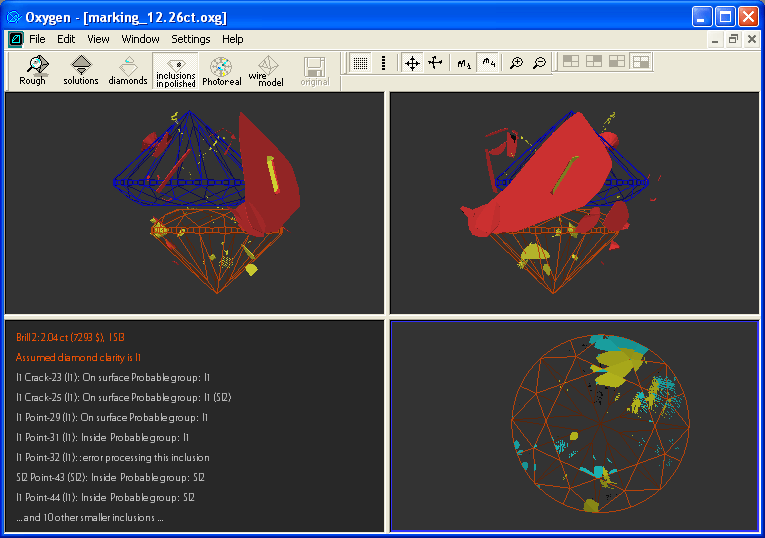Click the zoom out magnifier icon
Image resolution: width=765 pixels, height=538 pixels.
pyautogui.click(x=540, y=63)
